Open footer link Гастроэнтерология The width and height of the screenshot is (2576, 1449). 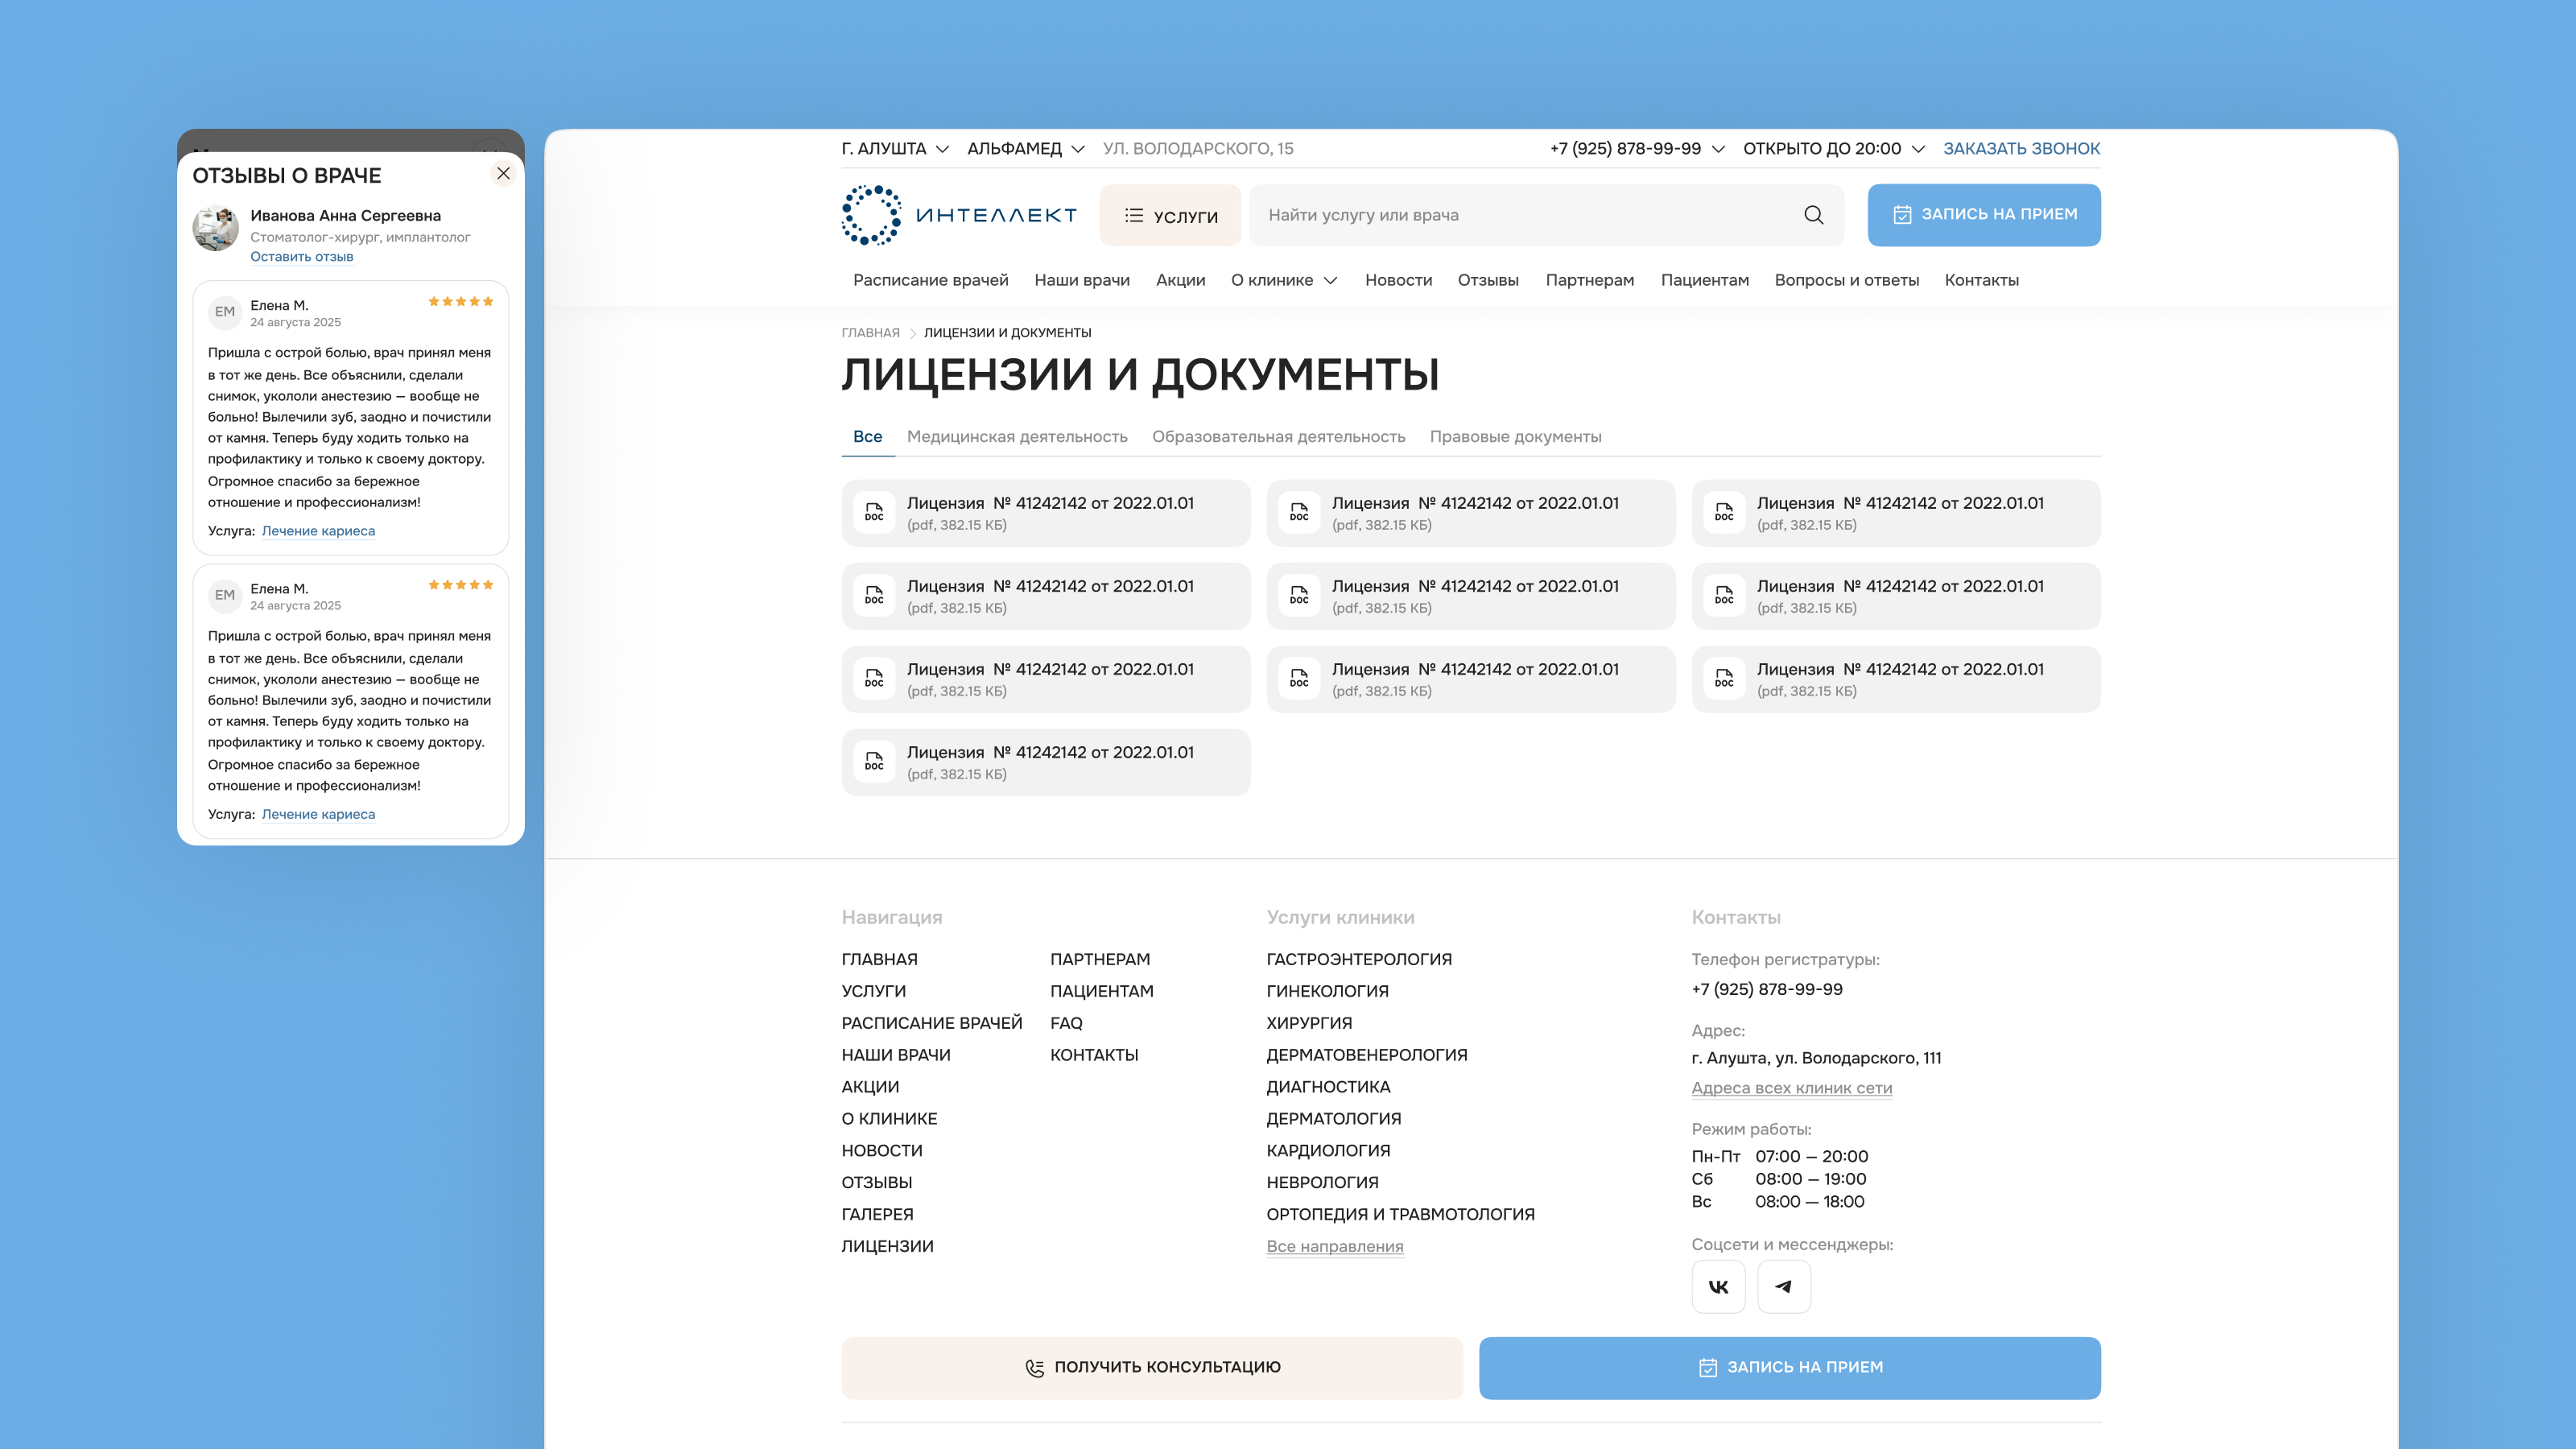(x=1358, y=960)
